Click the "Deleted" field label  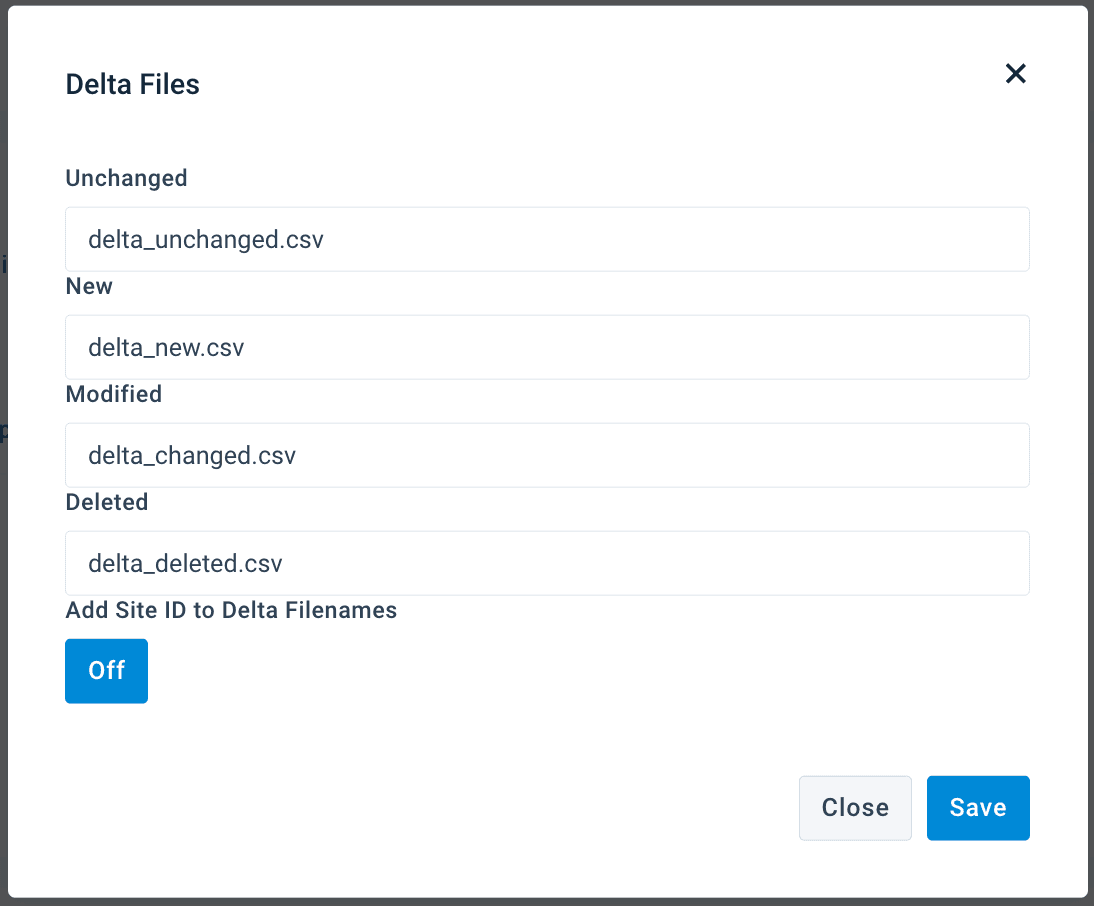(x=106, y=502)
